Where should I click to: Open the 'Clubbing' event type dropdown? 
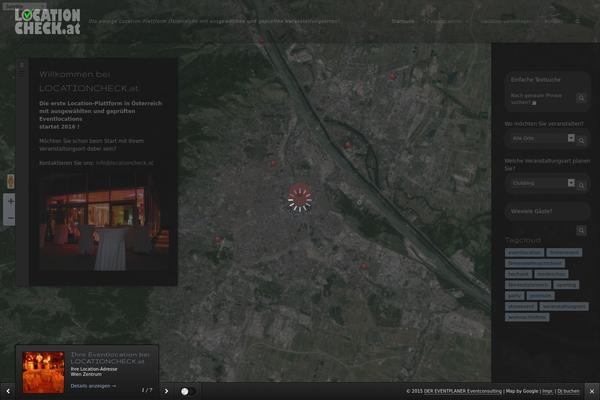point(541,183)
